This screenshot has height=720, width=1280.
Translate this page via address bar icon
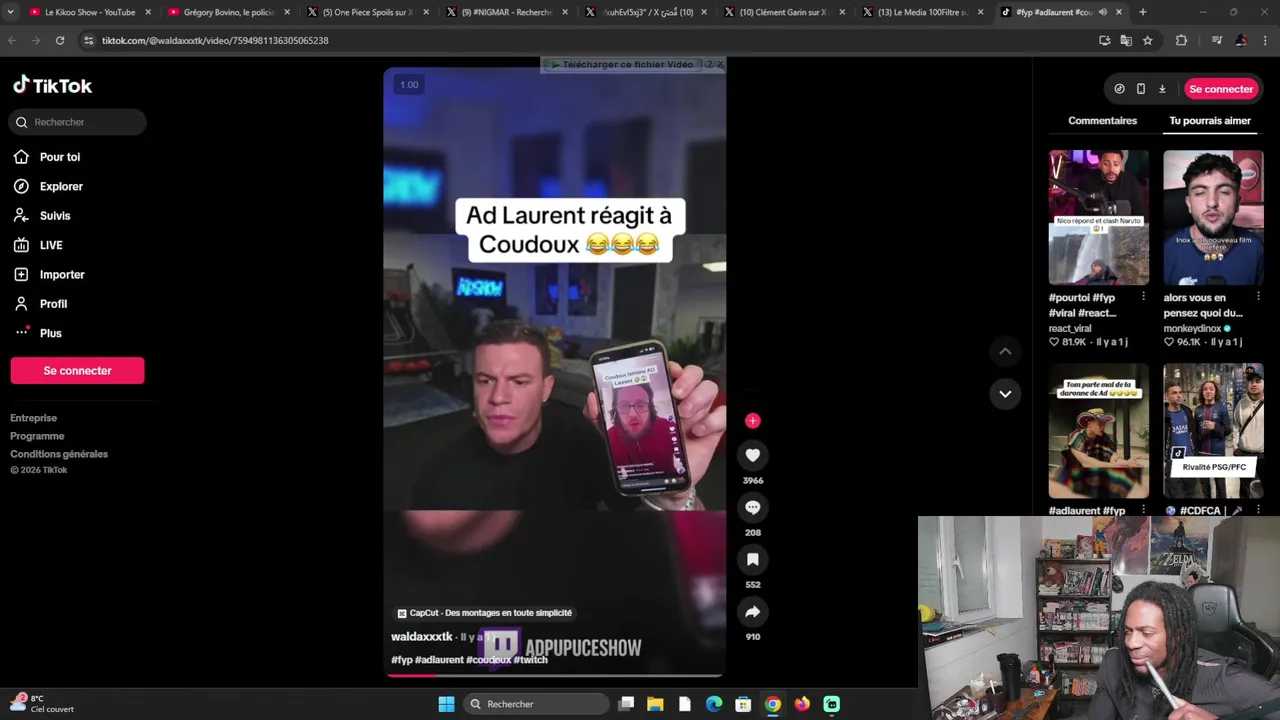(1126, 40)
